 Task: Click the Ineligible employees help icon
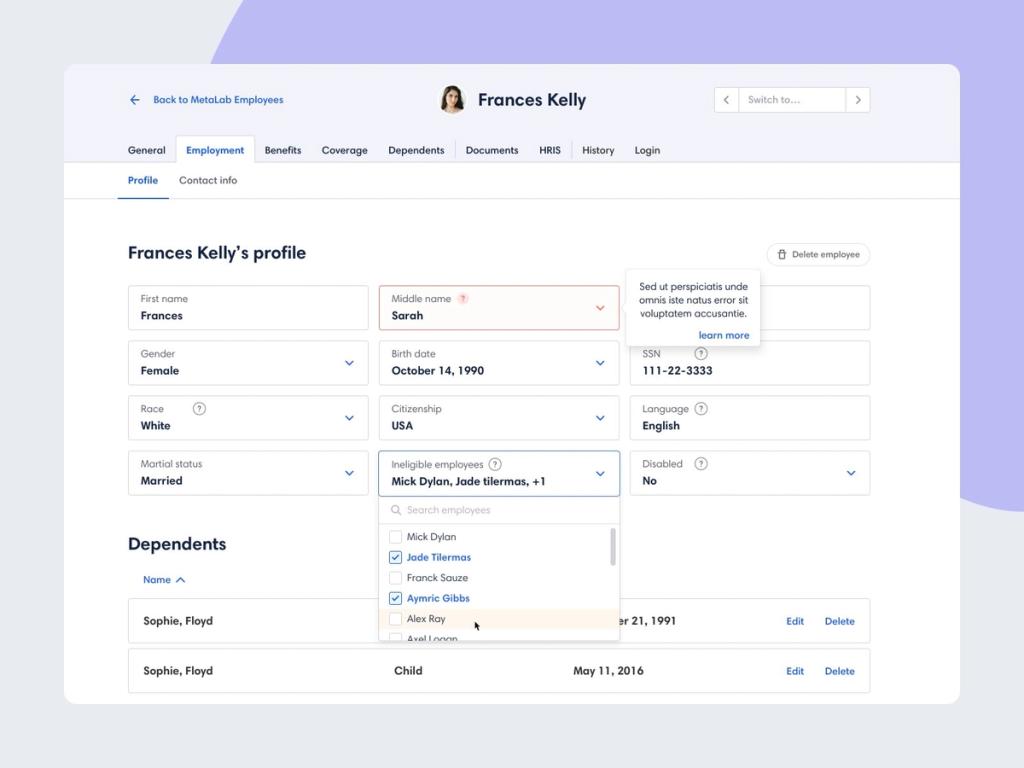[x=495, y=464]
